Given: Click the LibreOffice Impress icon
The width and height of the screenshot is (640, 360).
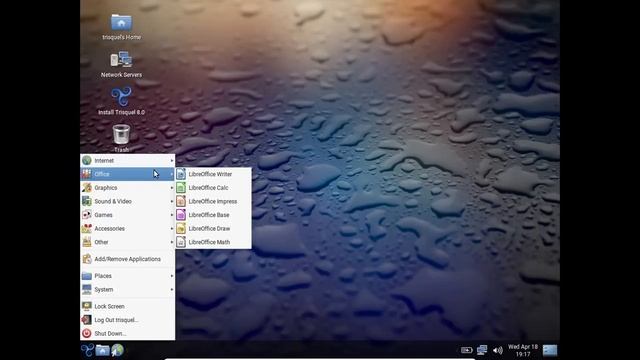Looking at the screenshot, I should (181, 201).
